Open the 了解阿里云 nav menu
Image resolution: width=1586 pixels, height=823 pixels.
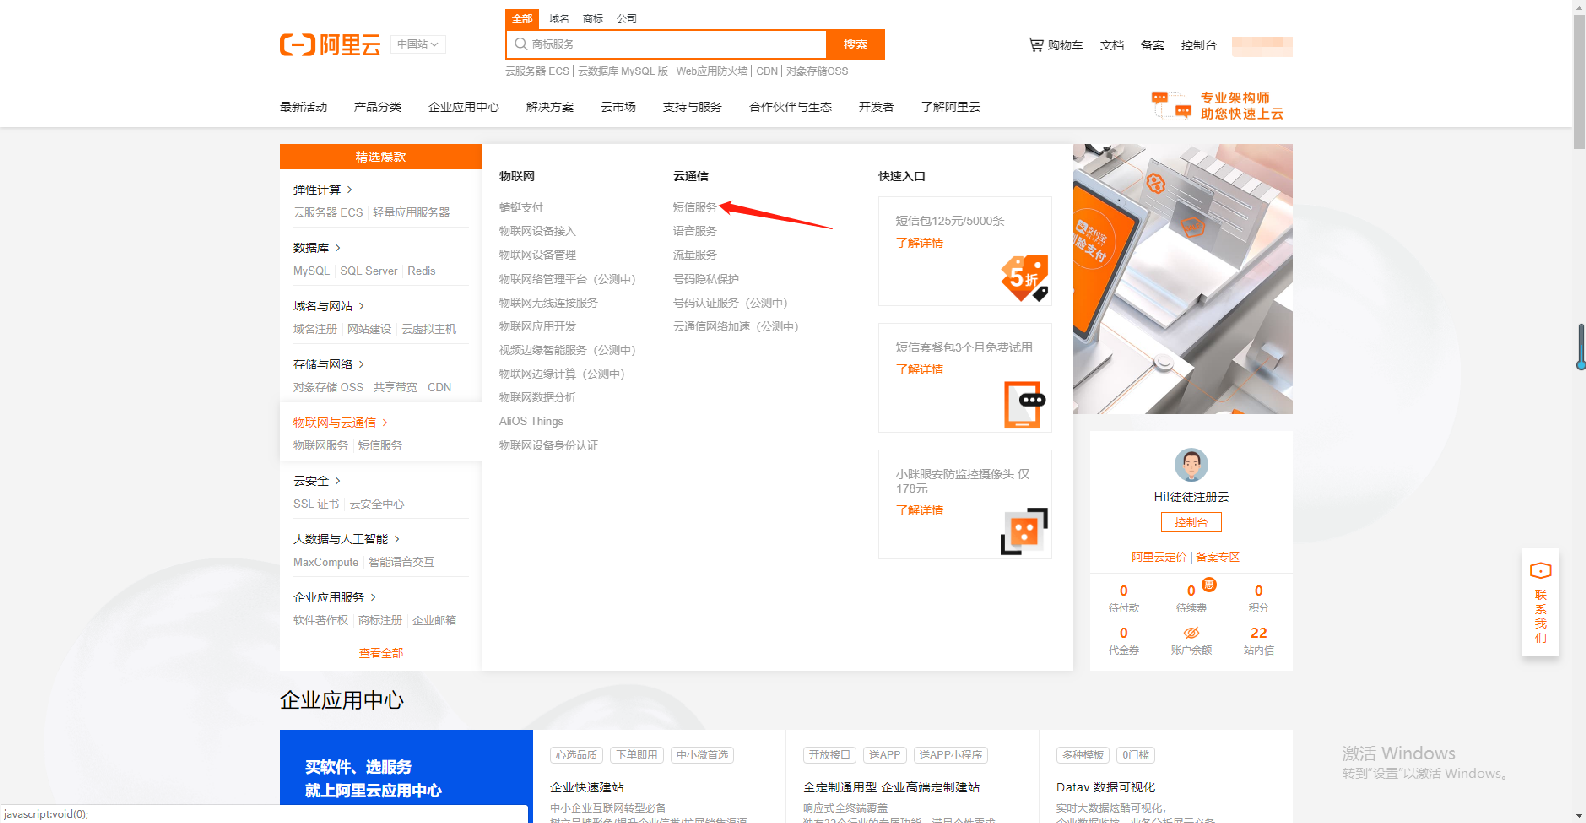[x=950, y=107]
